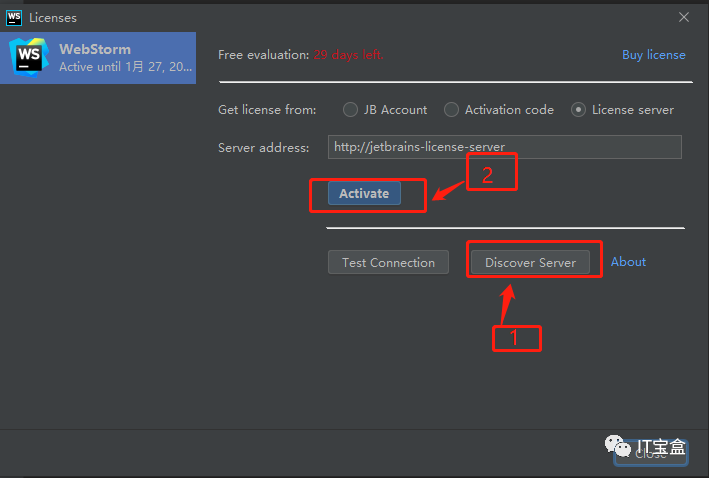
Task: Click the 'Active until 1月 27' status text
Action: click(x=126, y=67)
